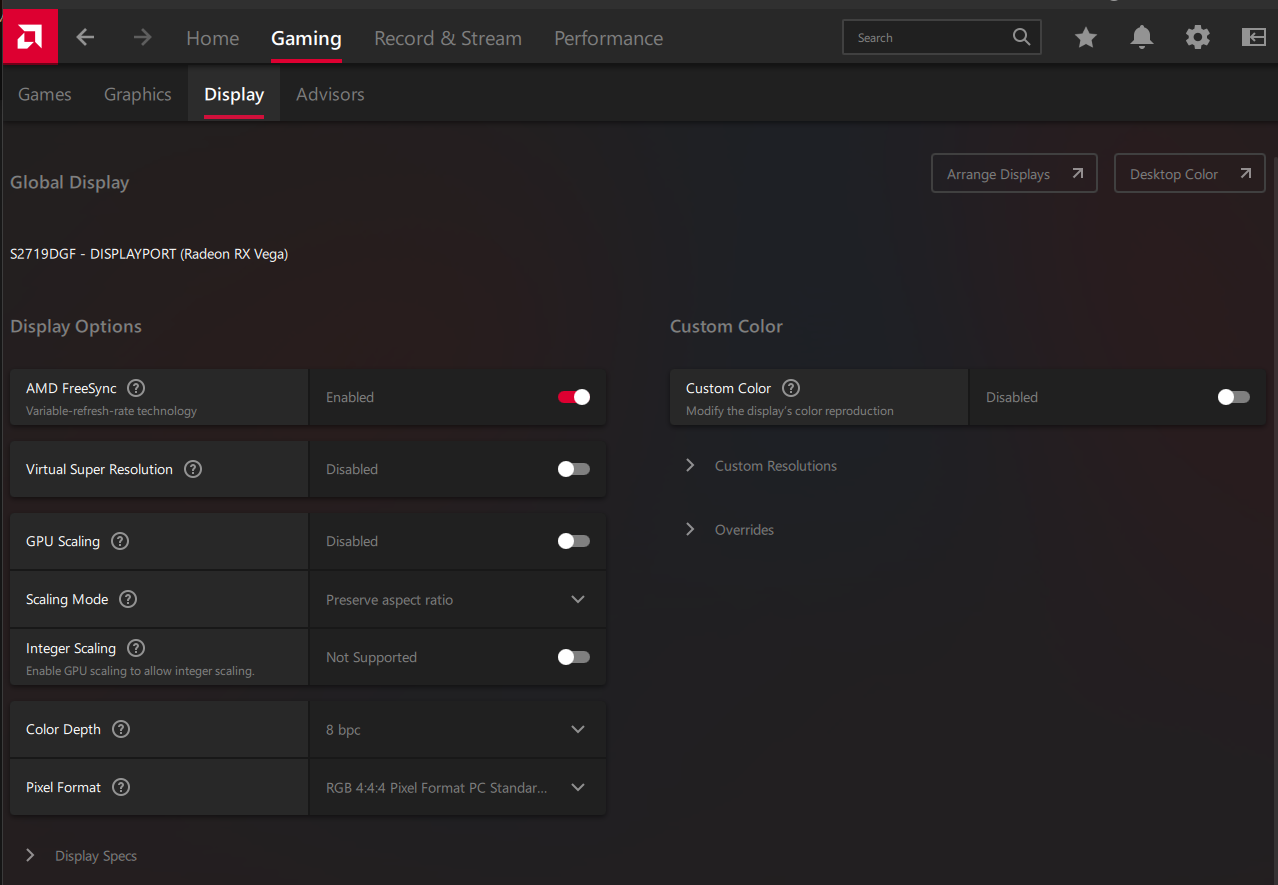Viewport: 1278px width, 885px height.
Task: Show help for AMD FreeSync
Action: tap(136, 388)
